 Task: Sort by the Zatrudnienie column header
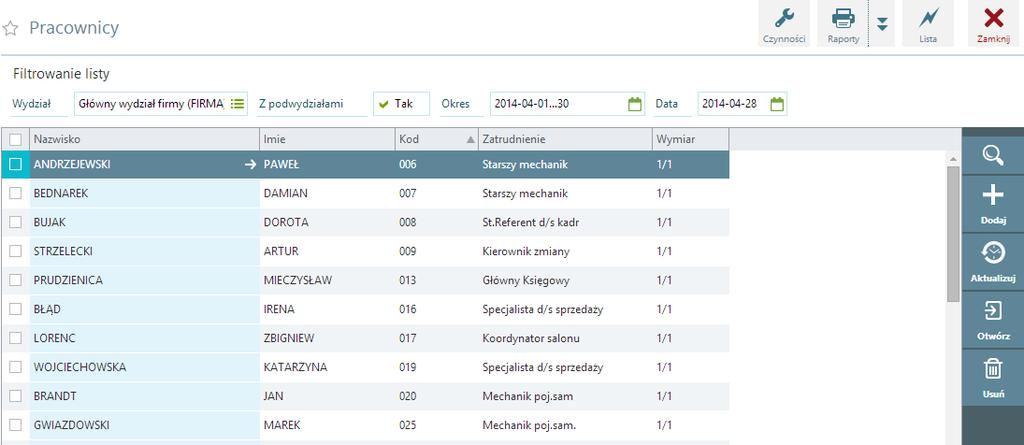click(565, 139)
